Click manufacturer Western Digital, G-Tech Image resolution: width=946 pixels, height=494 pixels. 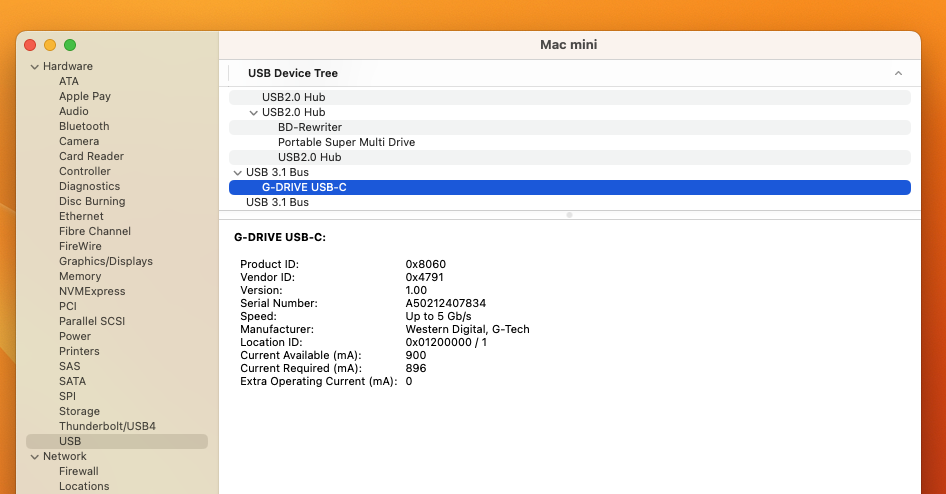tap(467, 329)
